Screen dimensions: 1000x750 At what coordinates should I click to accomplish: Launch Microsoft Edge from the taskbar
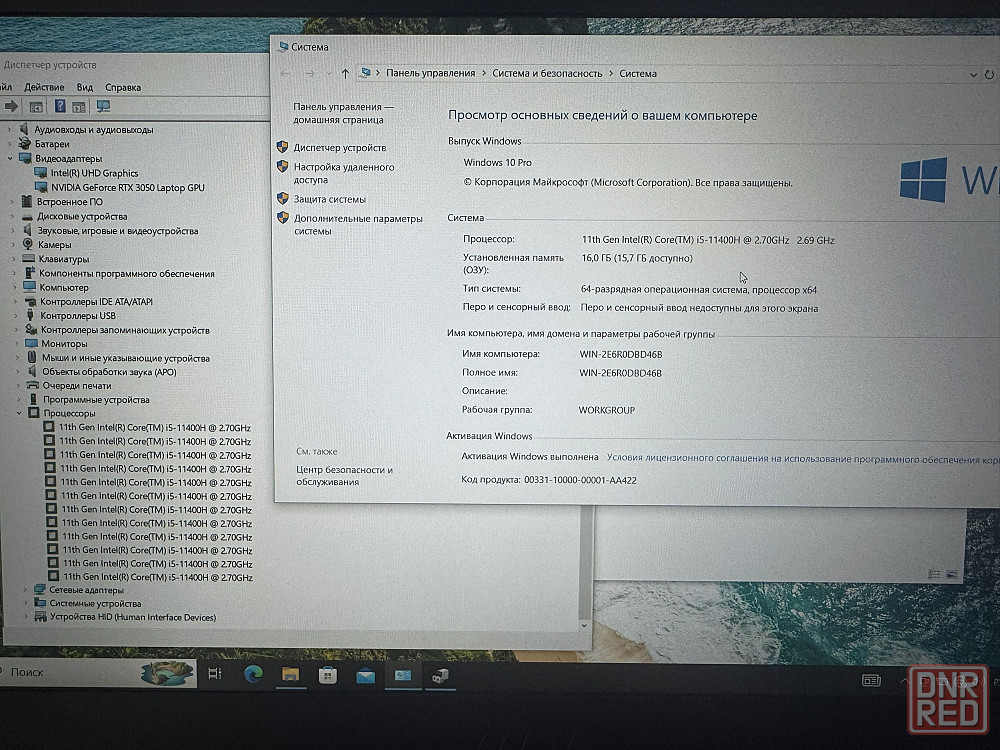pos(253,674)
